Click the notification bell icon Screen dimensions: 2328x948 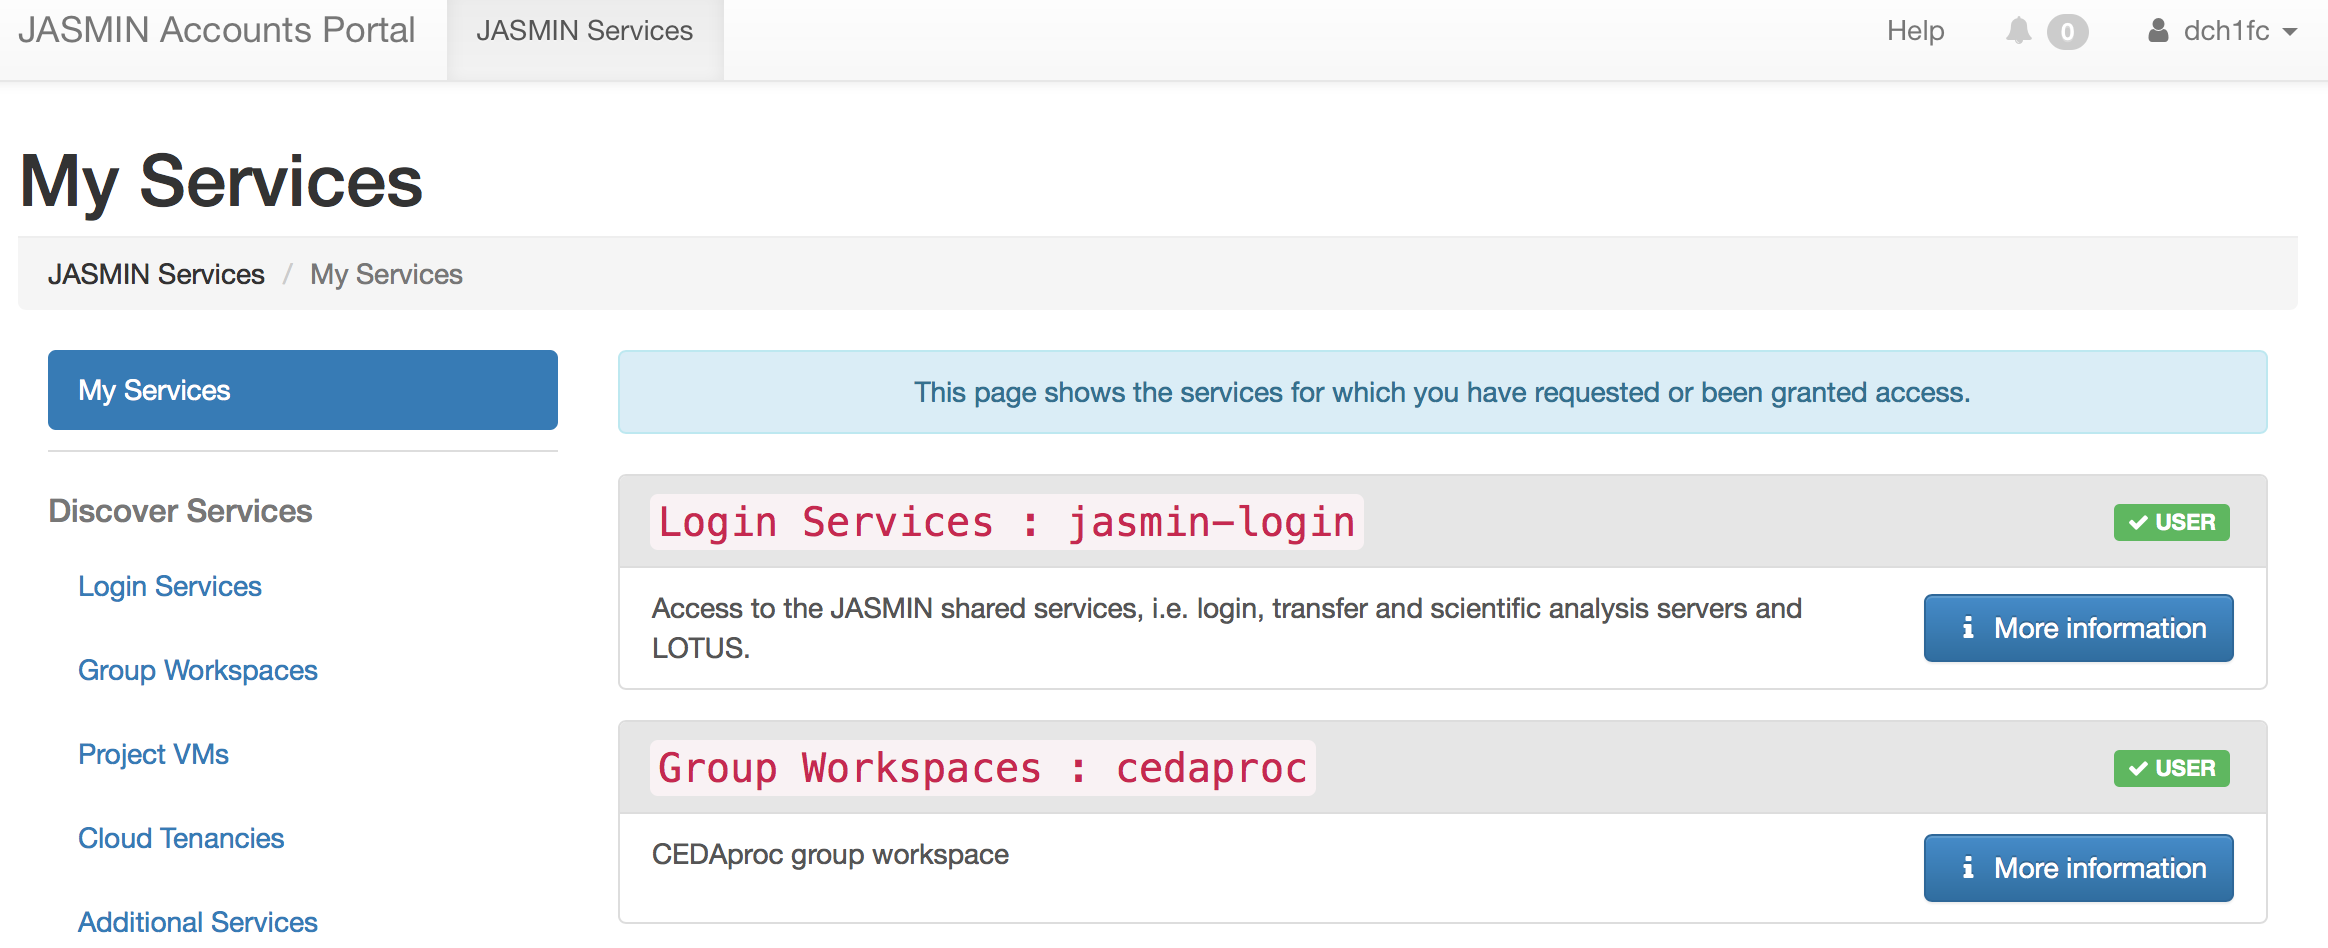[2018, 31]
